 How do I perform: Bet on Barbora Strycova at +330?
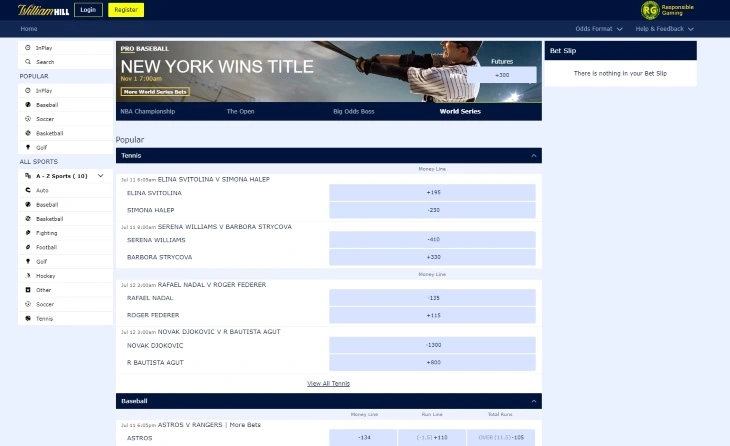point(433,257)
